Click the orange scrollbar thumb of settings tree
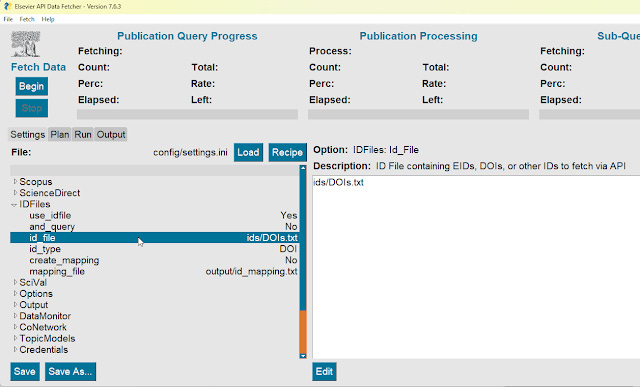Screen dimensions: 640x387 tap(303, 331)
